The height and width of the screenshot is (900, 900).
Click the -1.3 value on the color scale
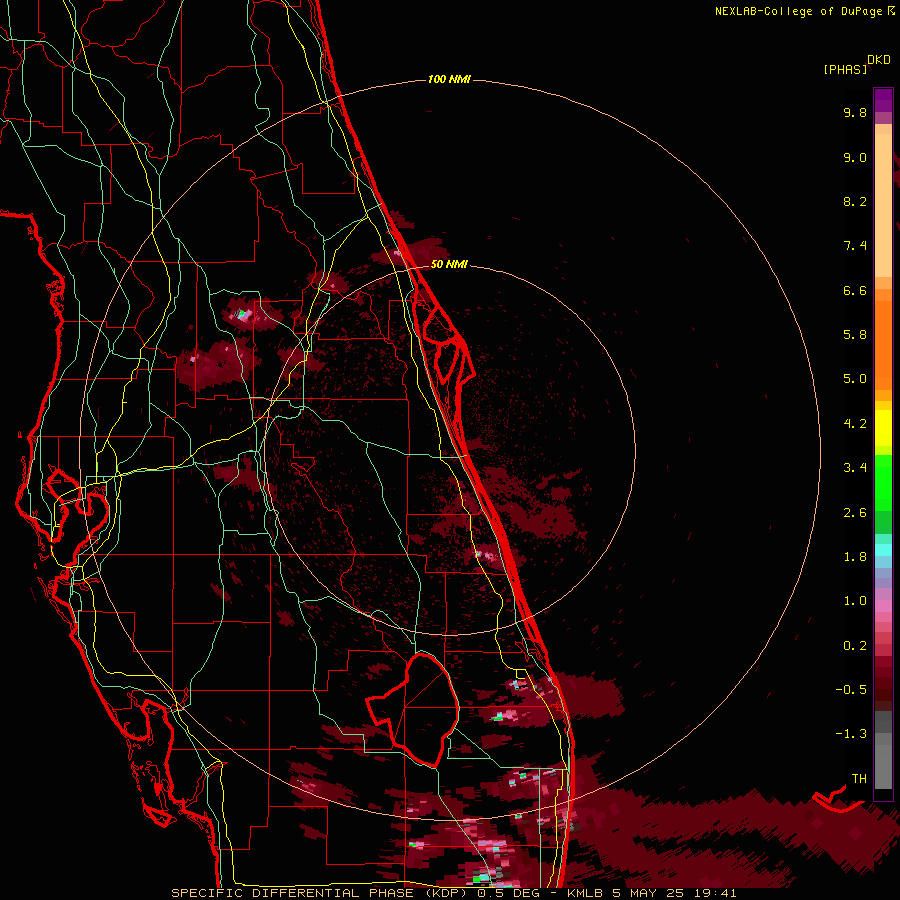point(851,734)
